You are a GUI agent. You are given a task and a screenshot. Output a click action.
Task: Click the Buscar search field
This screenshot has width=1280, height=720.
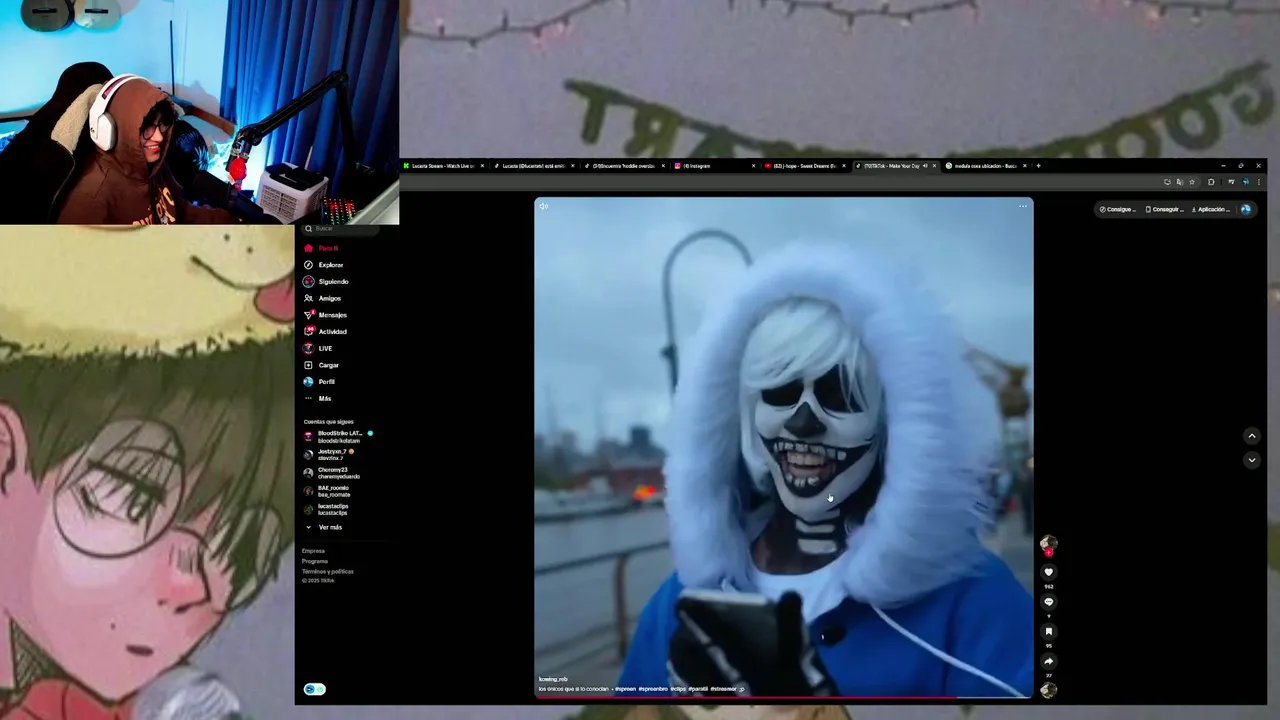(x=341, y=229)
